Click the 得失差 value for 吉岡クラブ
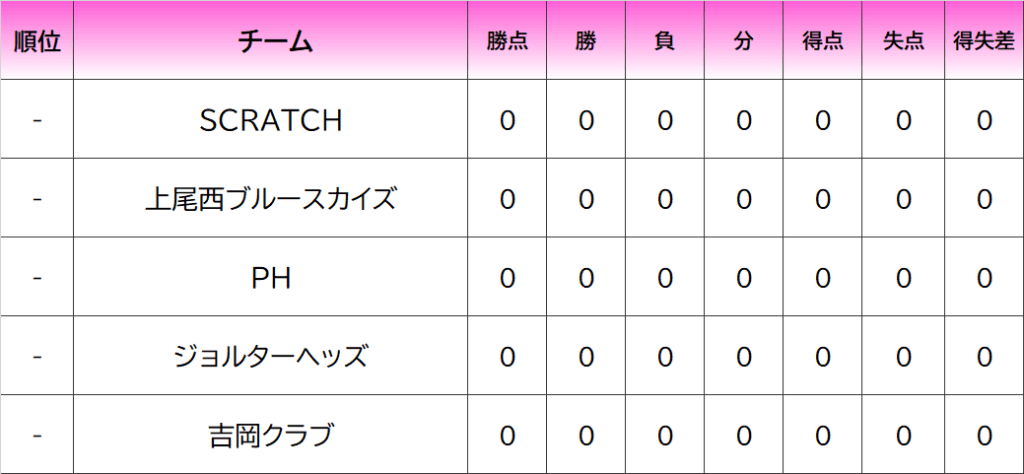This screenshot has width=1024, height=474. (x=984, y=436)
